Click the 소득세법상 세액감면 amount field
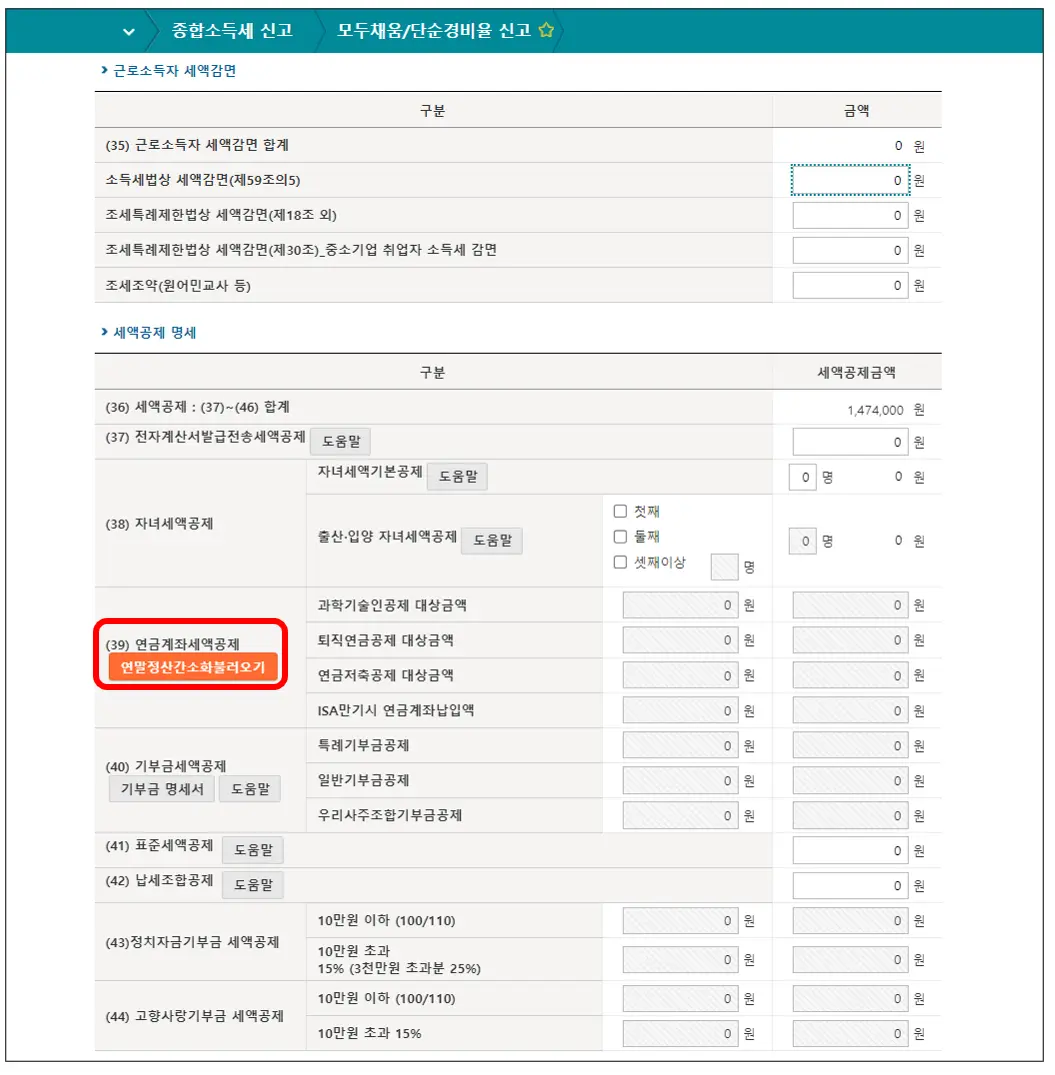The width and height of the screenshot is (1055, 1075). [x=851, y=180]
